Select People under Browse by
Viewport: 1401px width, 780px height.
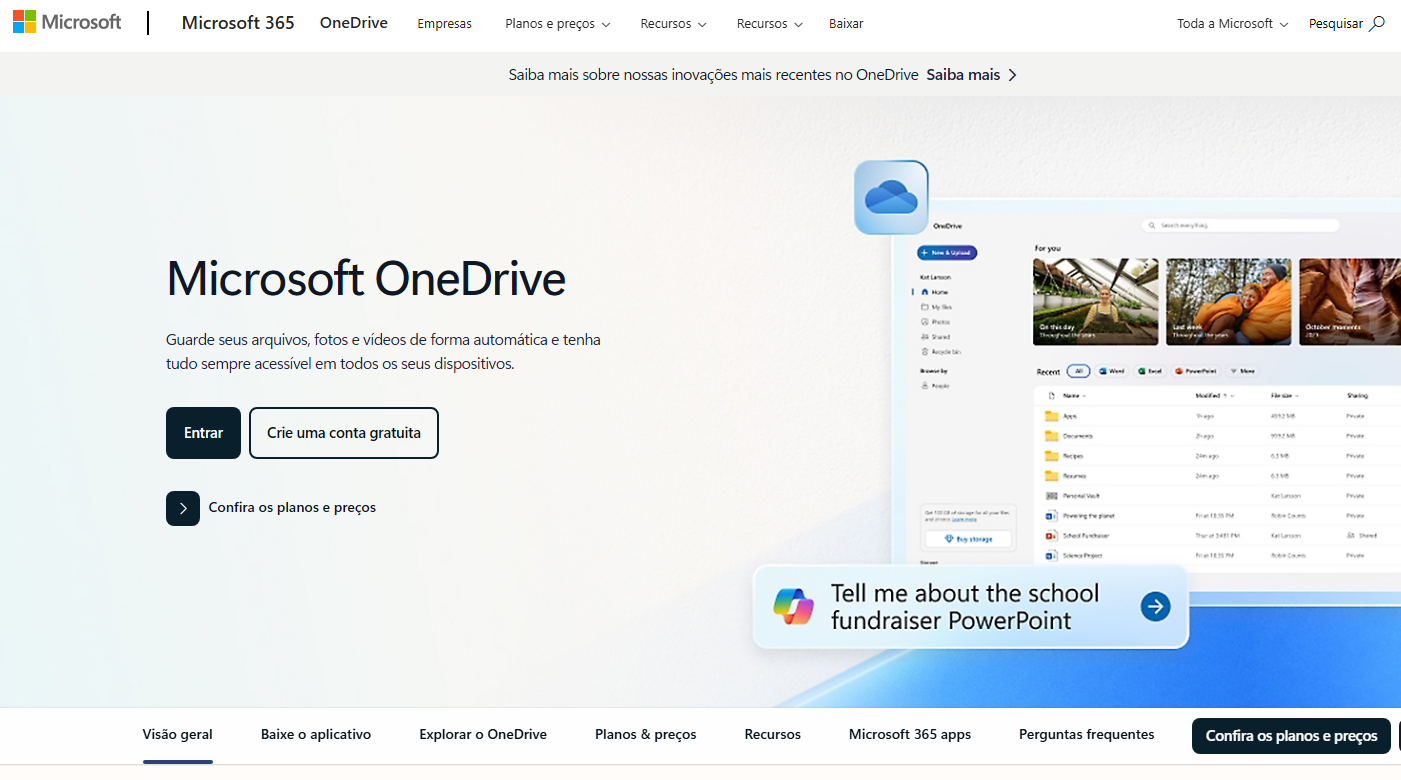tap(940, 386)
